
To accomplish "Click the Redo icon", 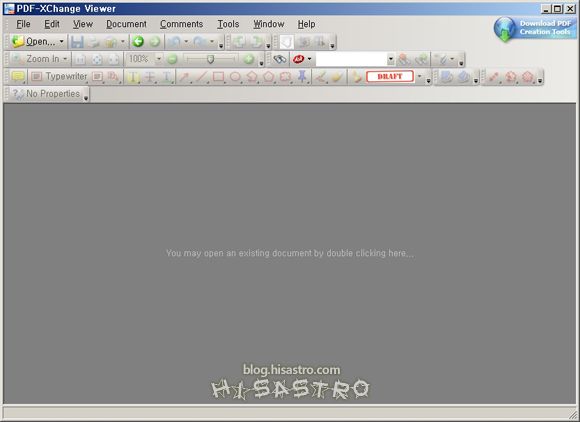I will tap(200, 42).
